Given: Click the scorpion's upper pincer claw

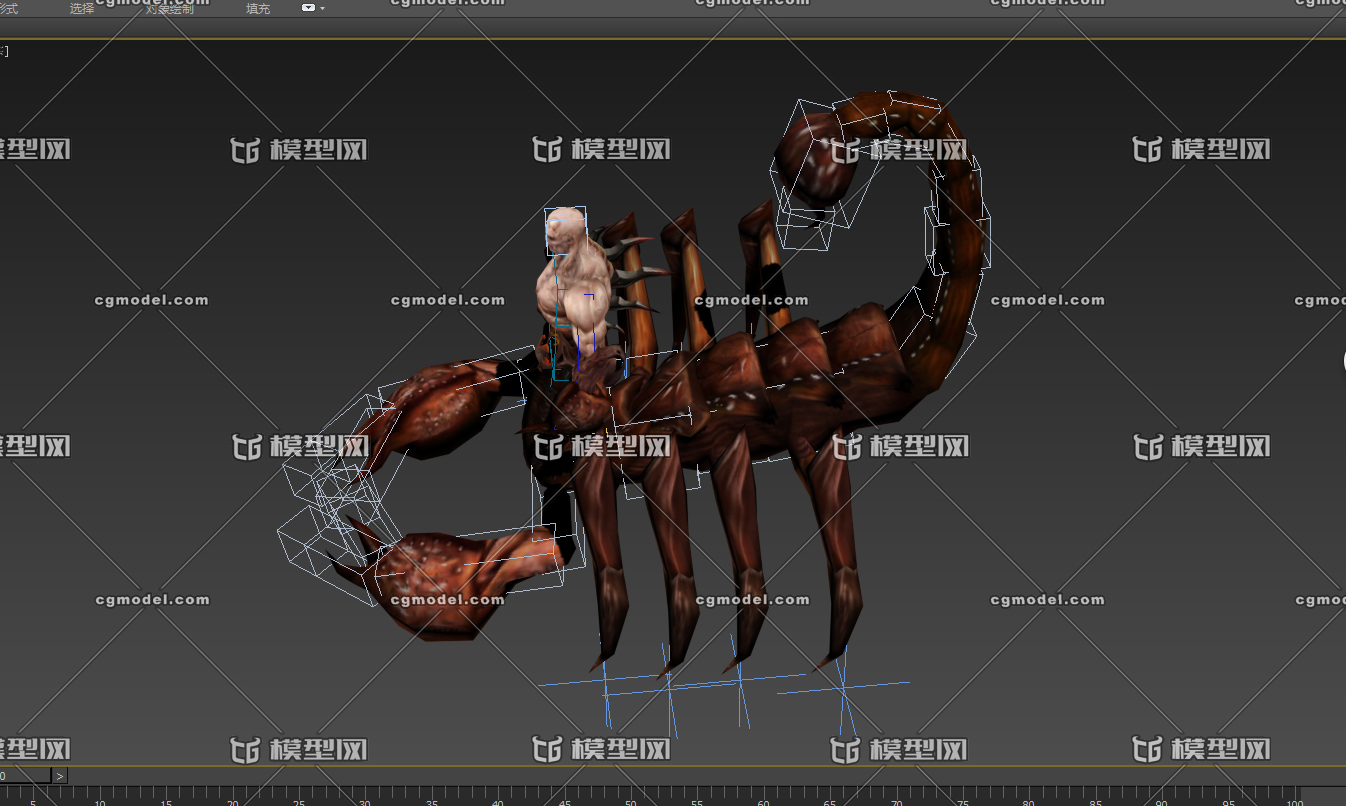Looking at the screenshot, I should pos(440,405).
